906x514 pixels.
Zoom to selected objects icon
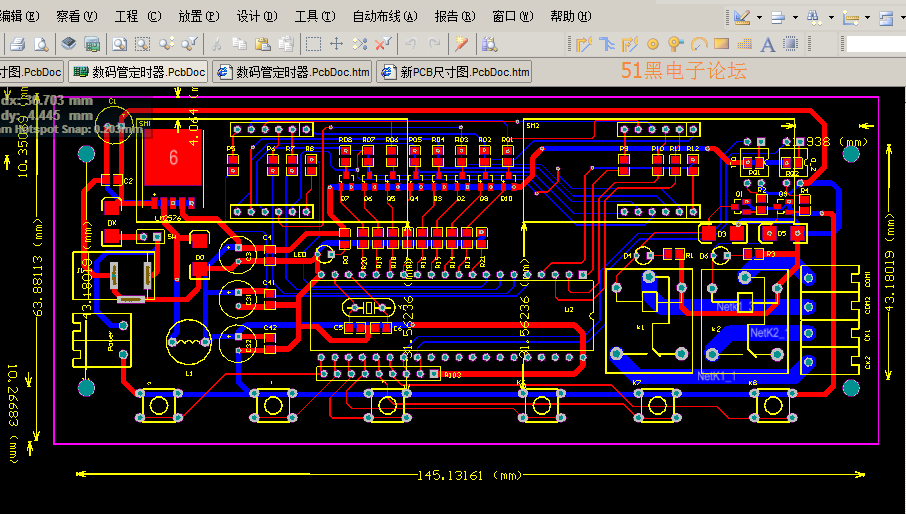point(166,44)
